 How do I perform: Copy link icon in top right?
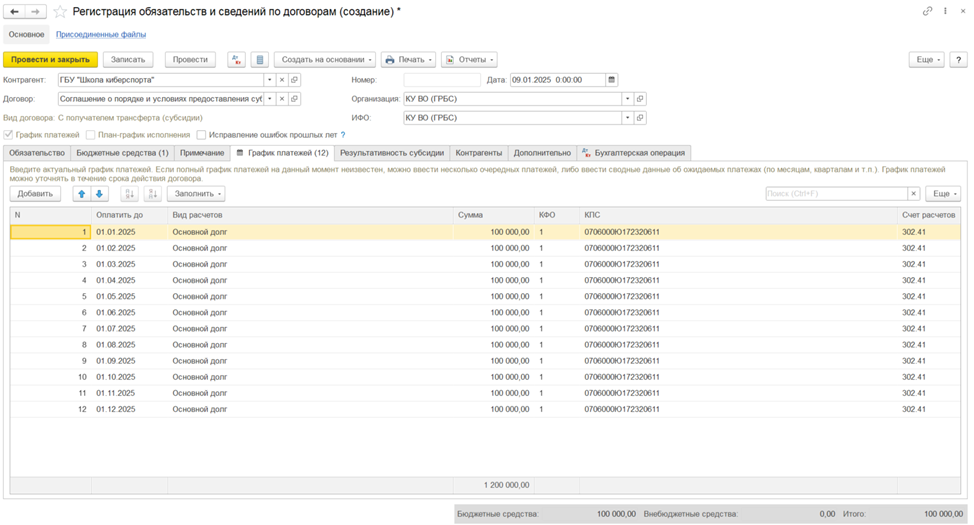[927, 11]
